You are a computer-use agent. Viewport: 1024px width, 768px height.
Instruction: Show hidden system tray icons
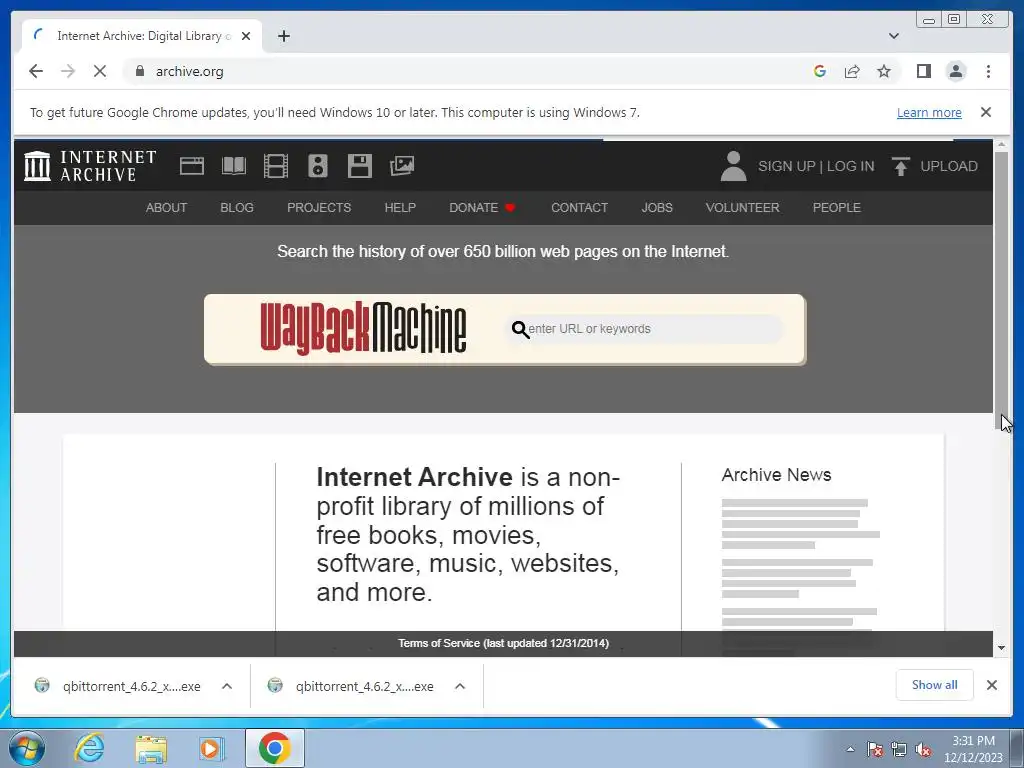tap(850, 749)
